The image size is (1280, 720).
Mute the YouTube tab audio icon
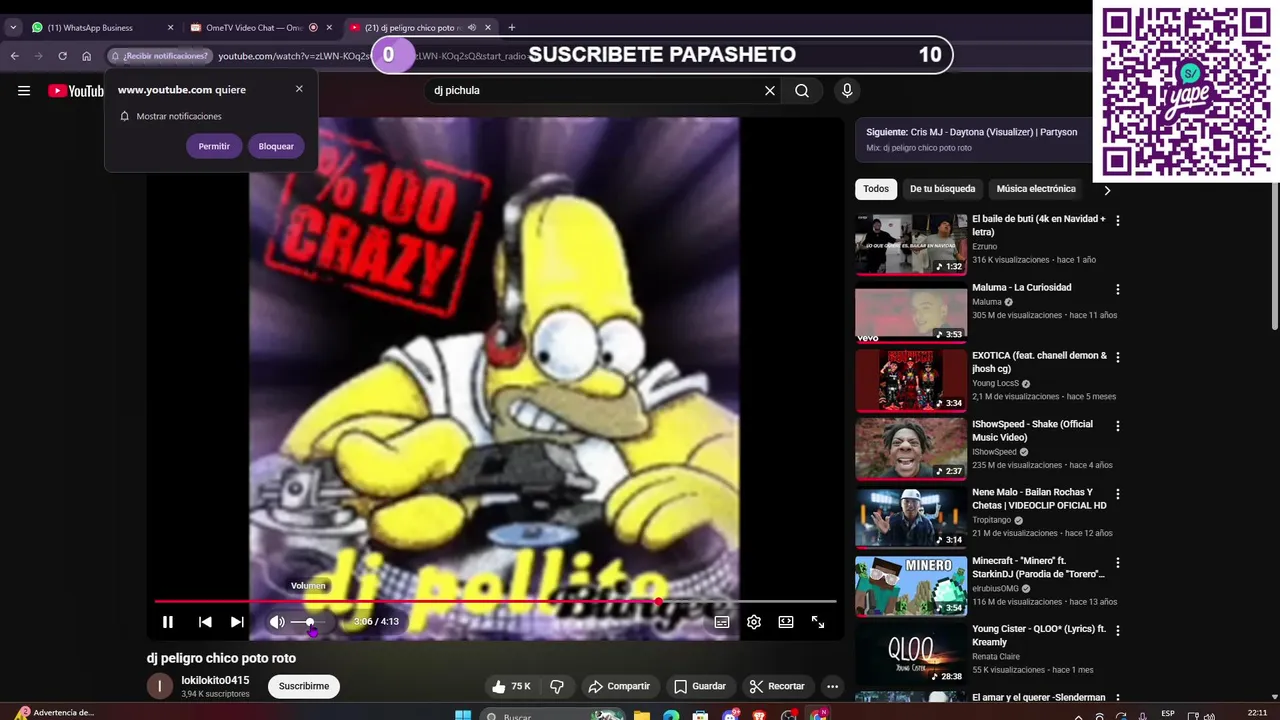471,28
